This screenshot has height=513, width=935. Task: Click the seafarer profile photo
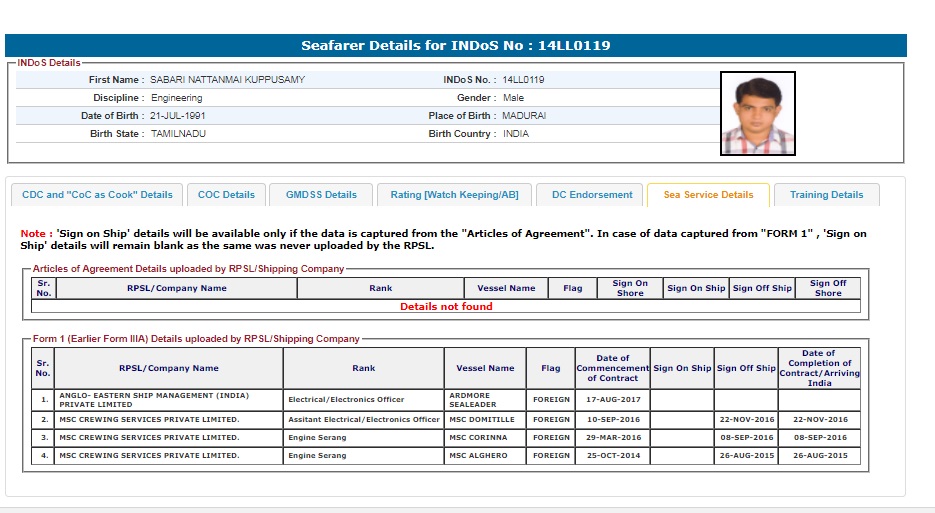tap(757, 113)
